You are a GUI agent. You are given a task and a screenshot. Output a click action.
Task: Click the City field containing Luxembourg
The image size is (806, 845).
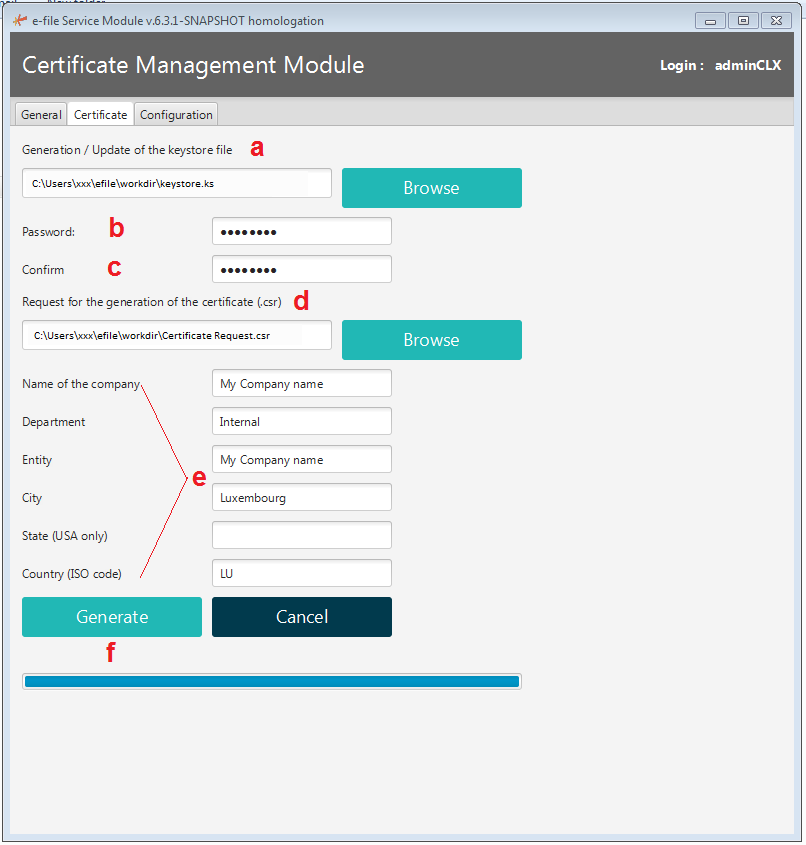(302, 497)
